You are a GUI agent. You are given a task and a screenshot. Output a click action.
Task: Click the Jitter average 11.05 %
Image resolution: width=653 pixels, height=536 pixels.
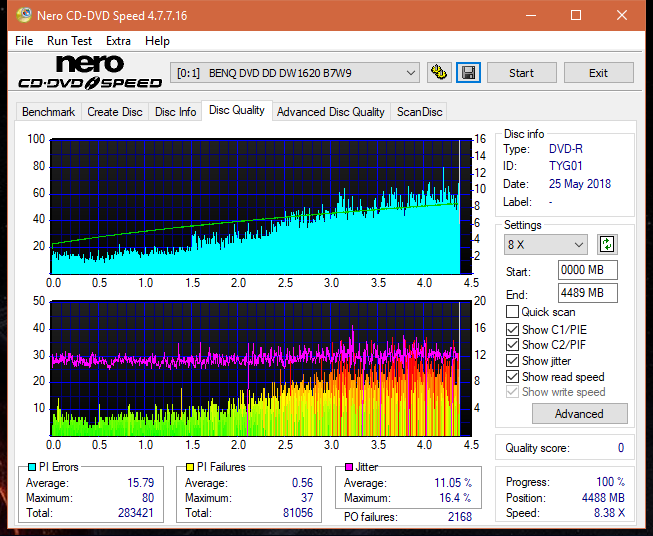(x=453, y=483)
